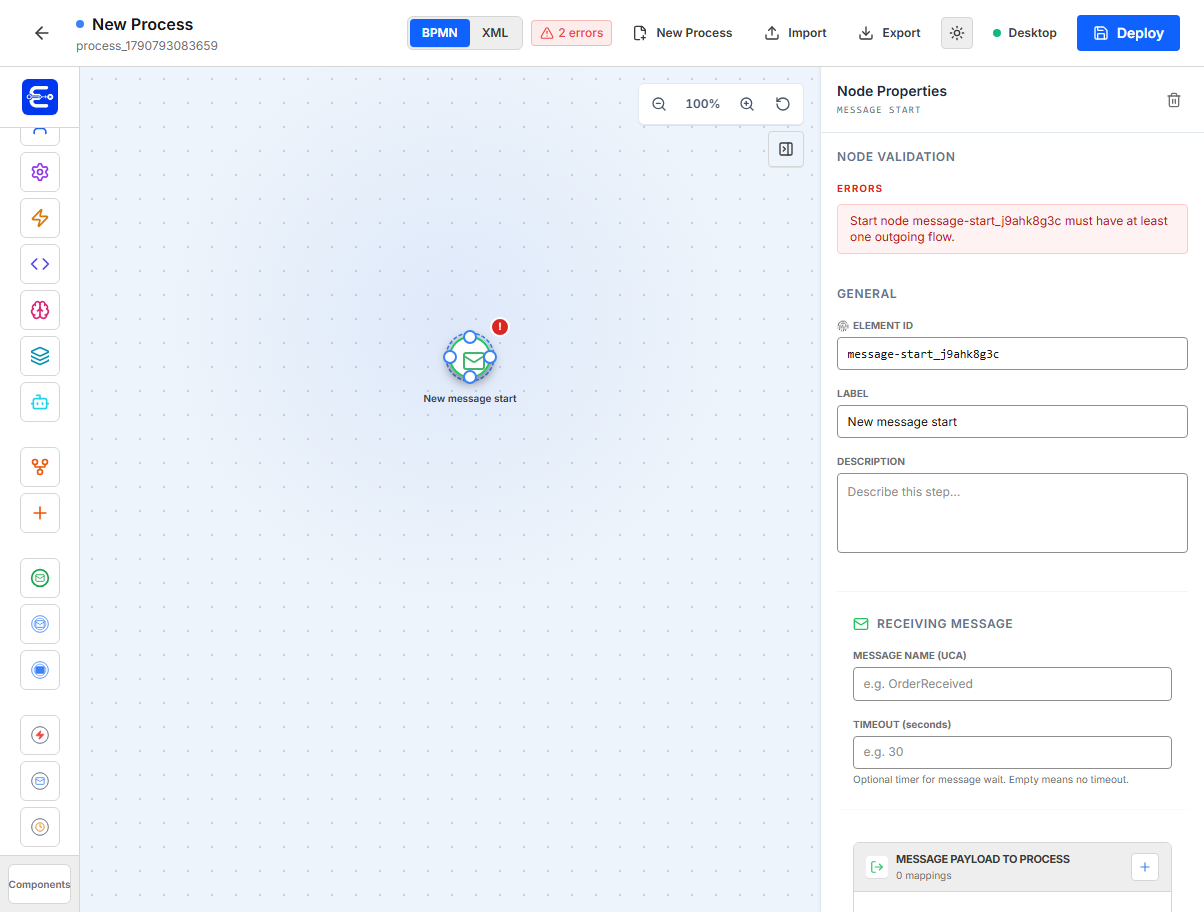Screen dimensions: 1204x912
Task: Click the process title 'New Process'
Action: coord(143,24)
